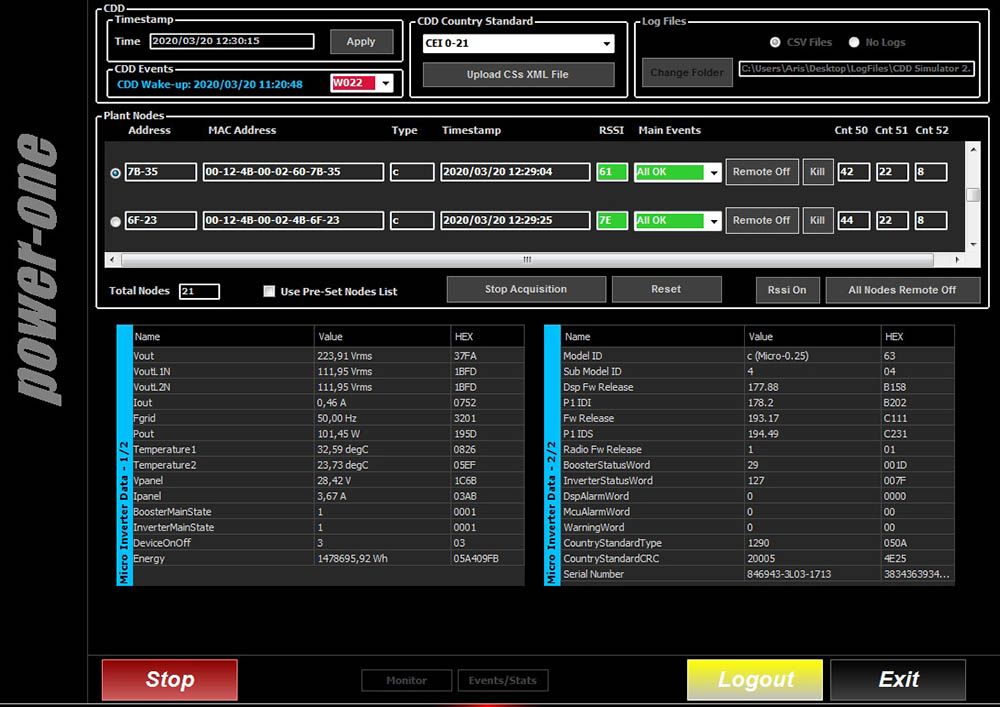Click MAC address field 00-12-4B-00-02-60-7B-35
Viewport: 1000px width, 707px height.
[293, 172]
